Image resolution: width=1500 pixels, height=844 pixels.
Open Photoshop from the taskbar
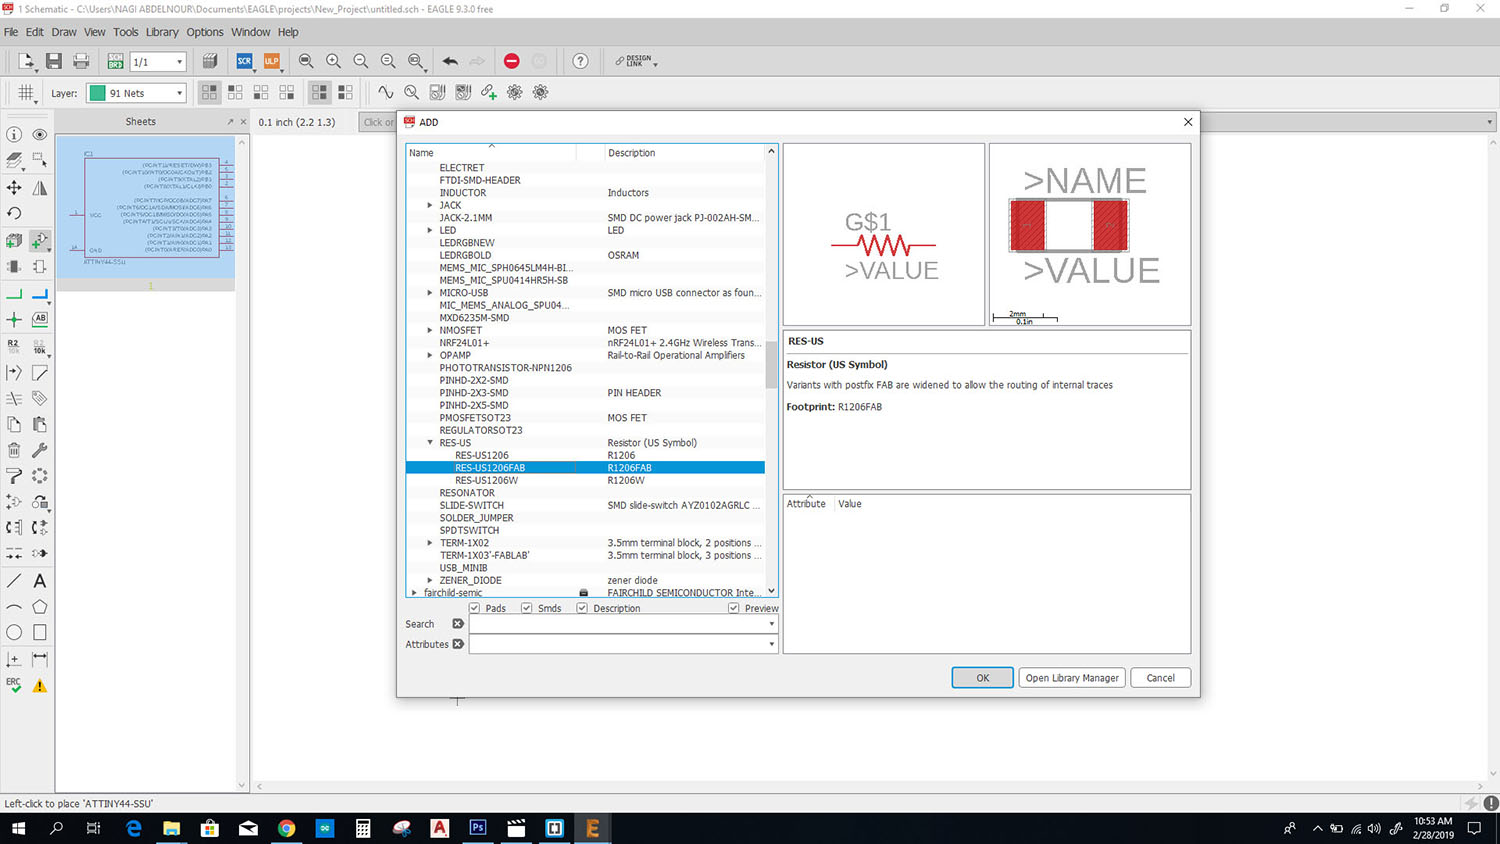click(477, 828)
